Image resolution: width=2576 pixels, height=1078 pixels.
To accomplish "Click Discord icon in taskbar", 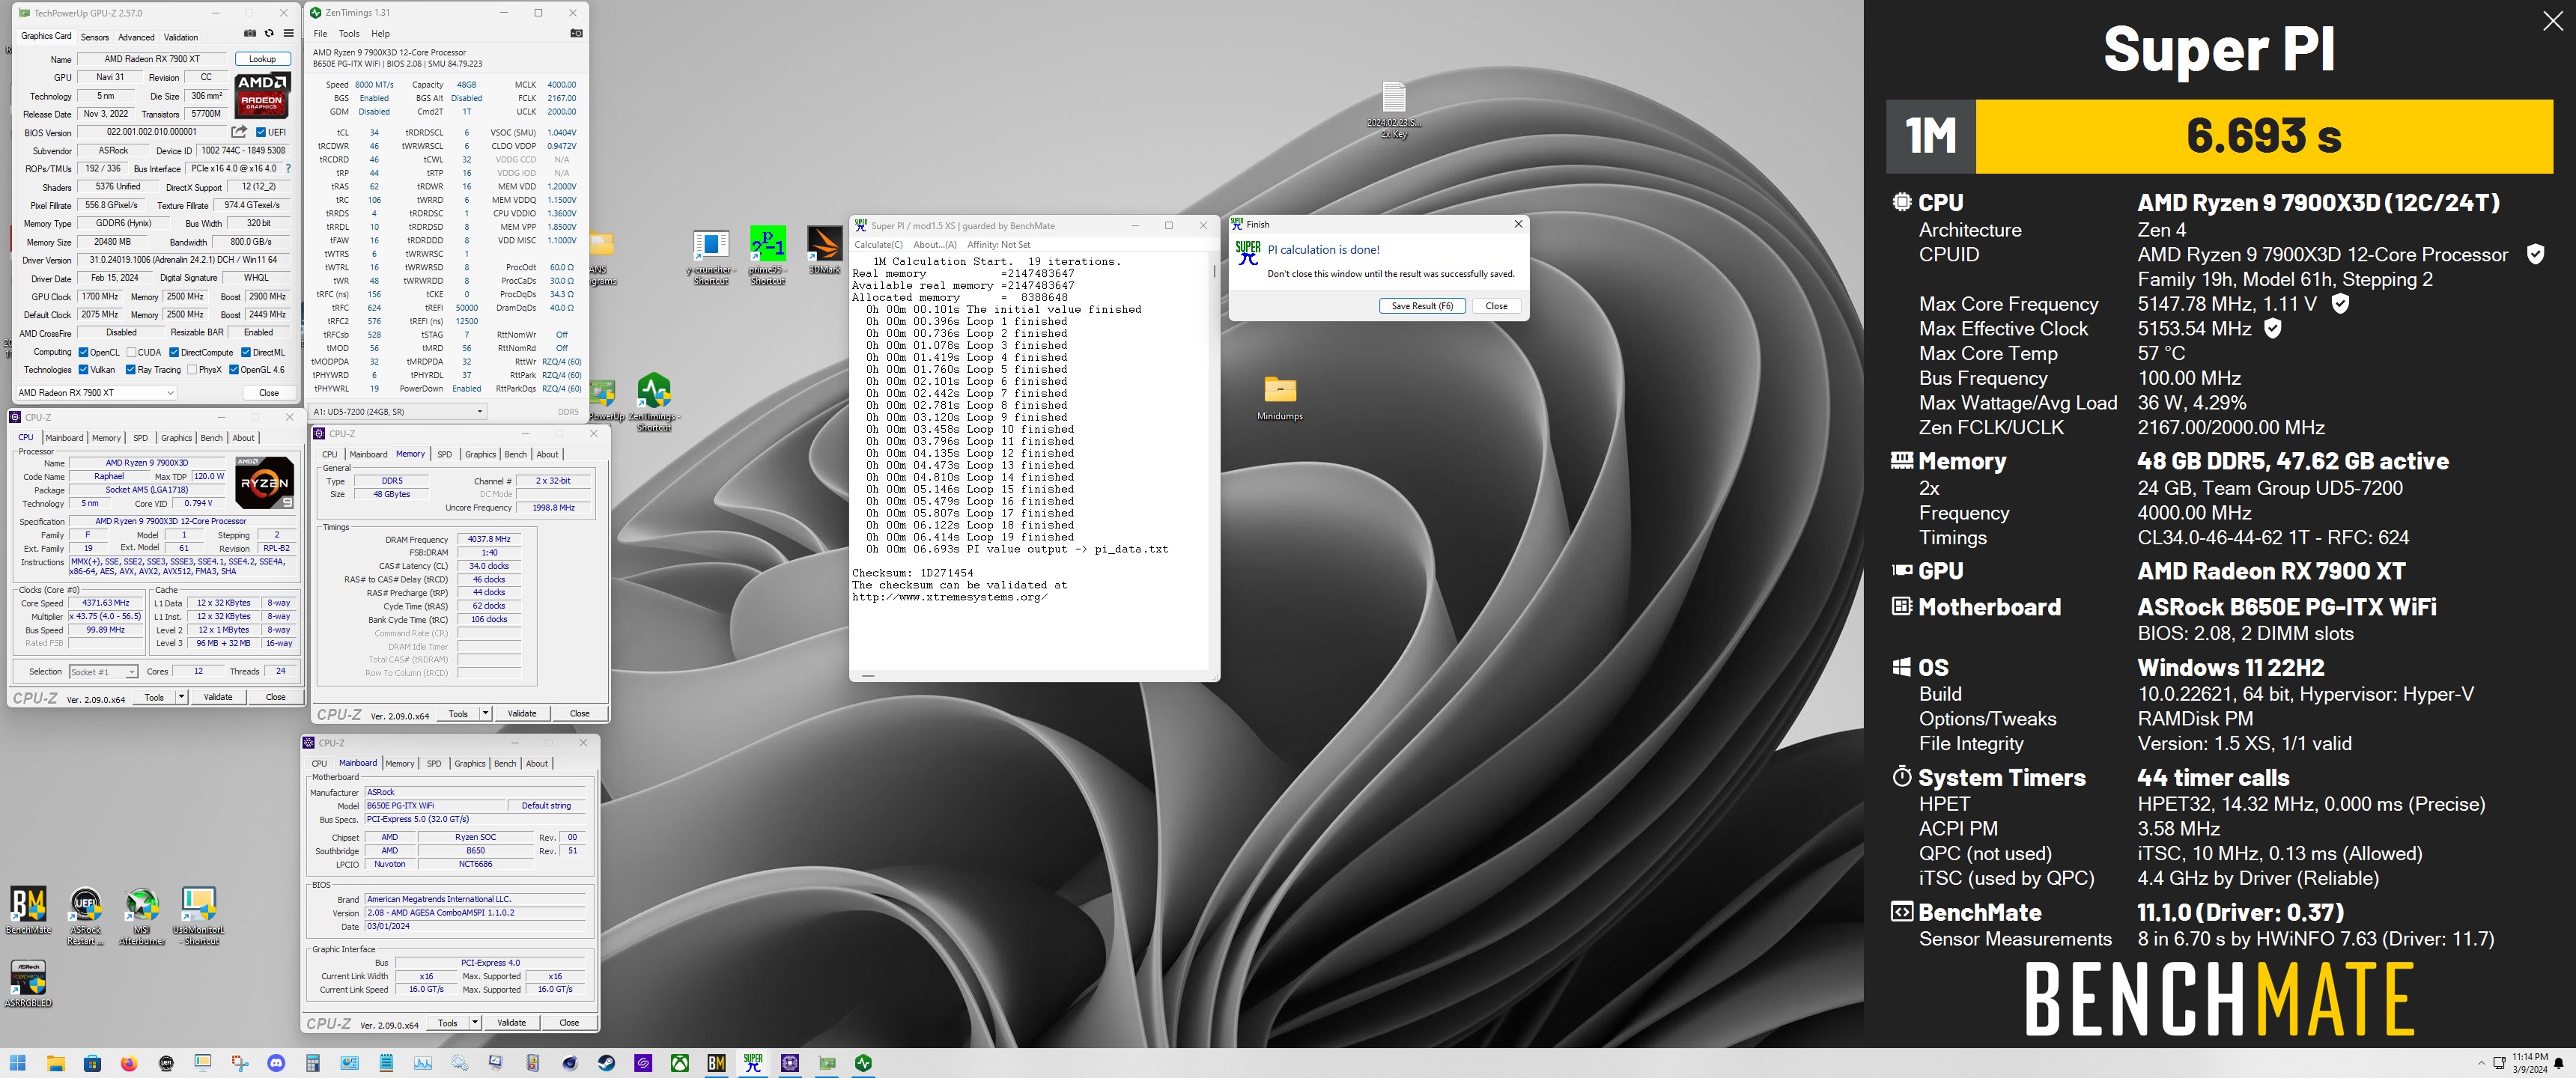I will (x=277, y=1063).
